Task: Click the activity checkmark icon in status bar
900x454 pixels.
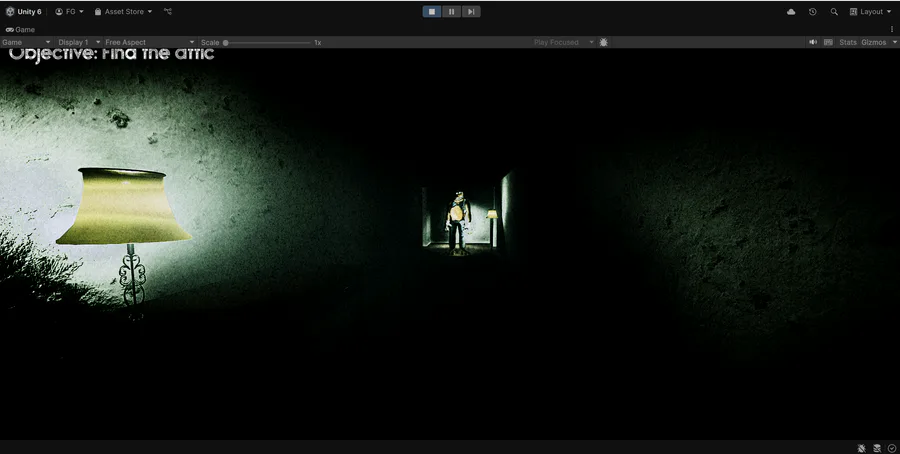Action: tap(892, 448)
